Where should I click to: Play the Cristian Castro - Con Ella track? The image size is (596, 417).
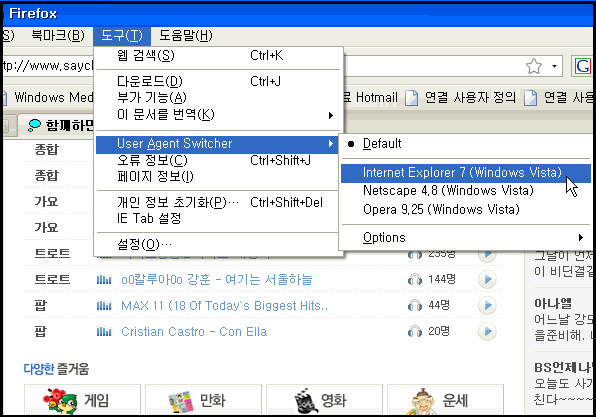(487, 331)
